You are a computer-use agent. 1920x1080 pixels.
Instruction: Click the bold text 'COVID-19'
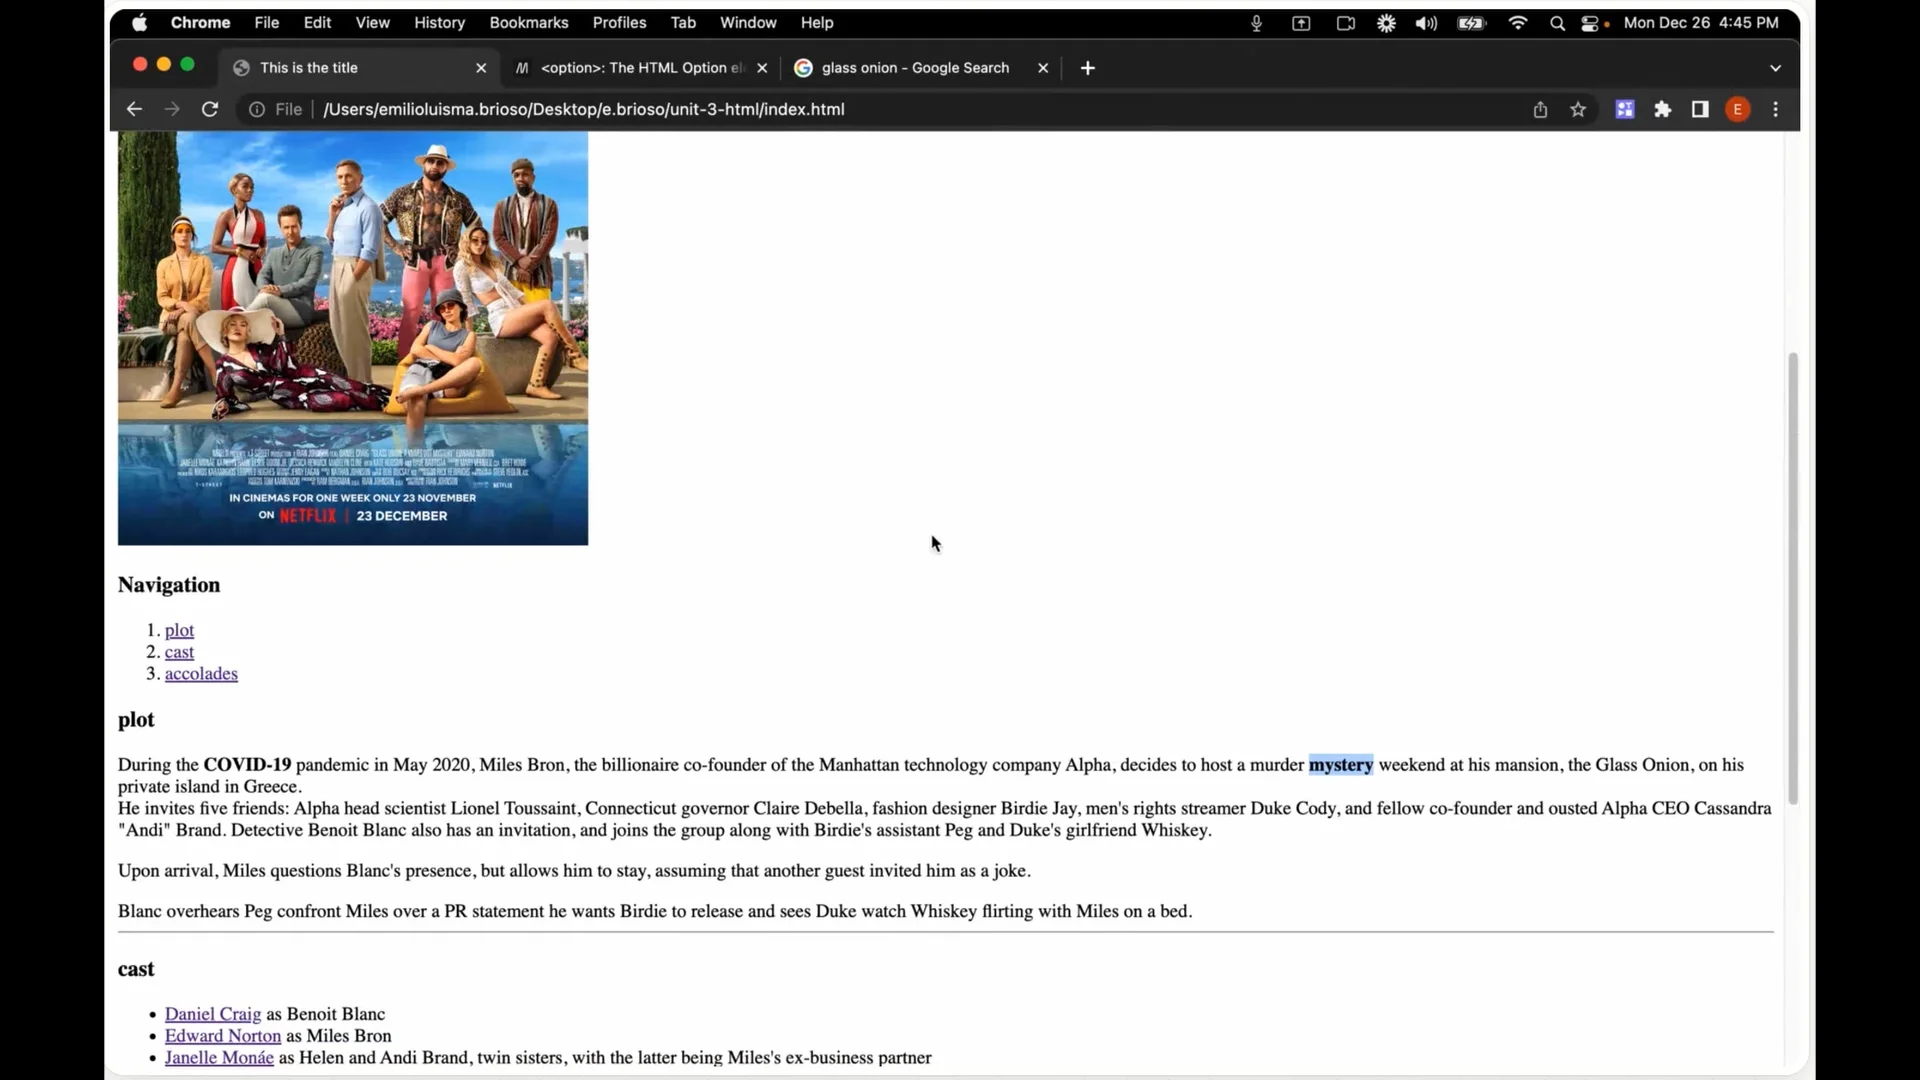[247, 765]
